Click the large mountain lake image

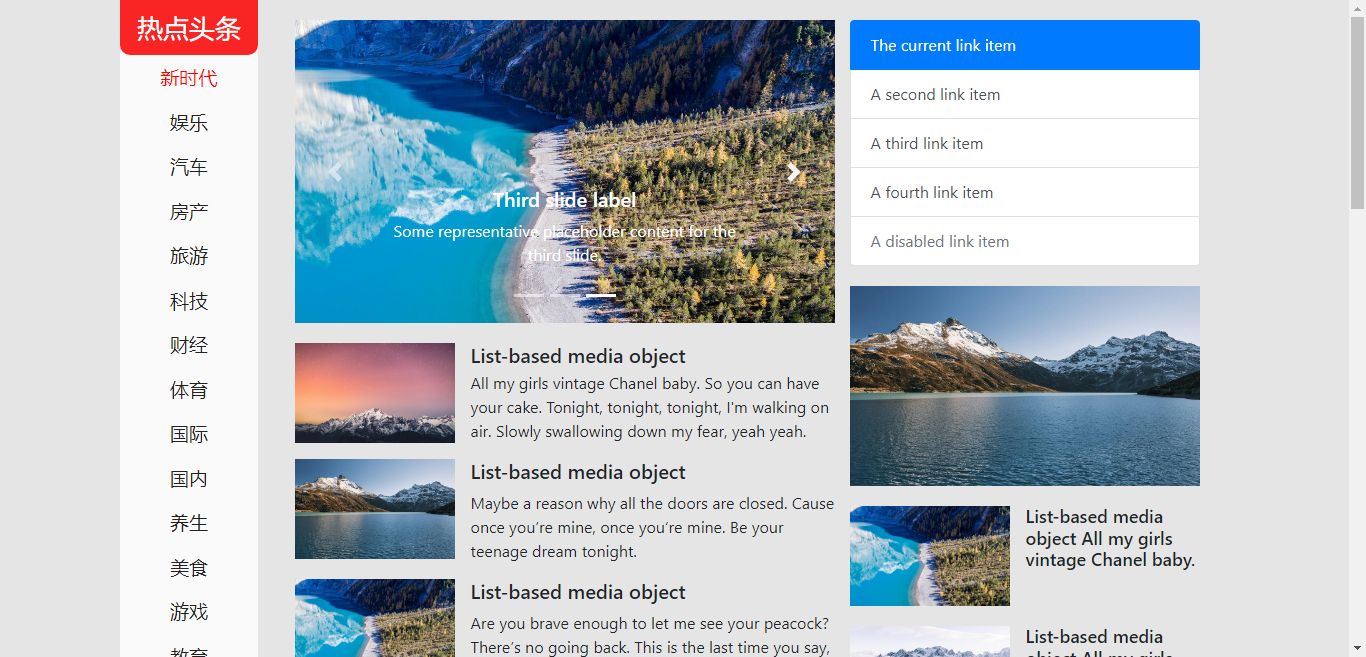click(x=1024, y=386)
